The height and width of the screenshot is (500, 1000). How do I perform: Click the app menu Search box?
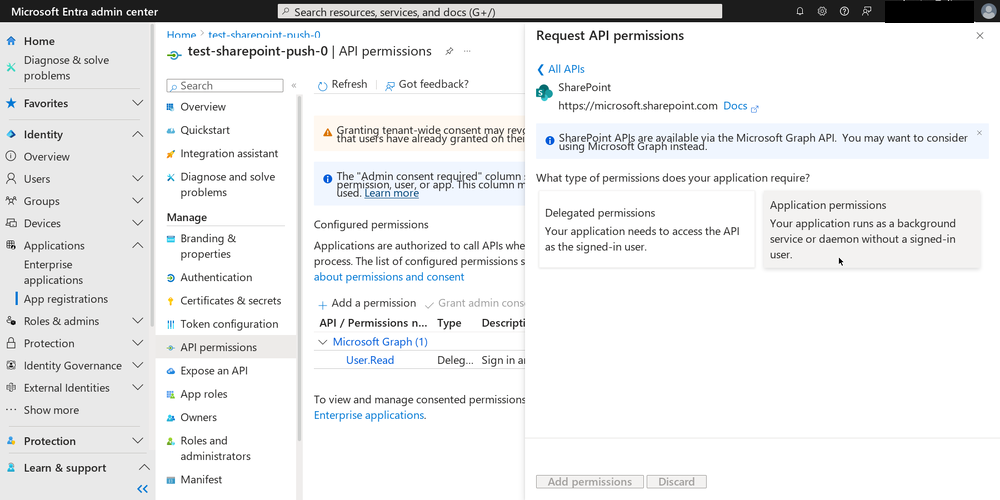225,85
